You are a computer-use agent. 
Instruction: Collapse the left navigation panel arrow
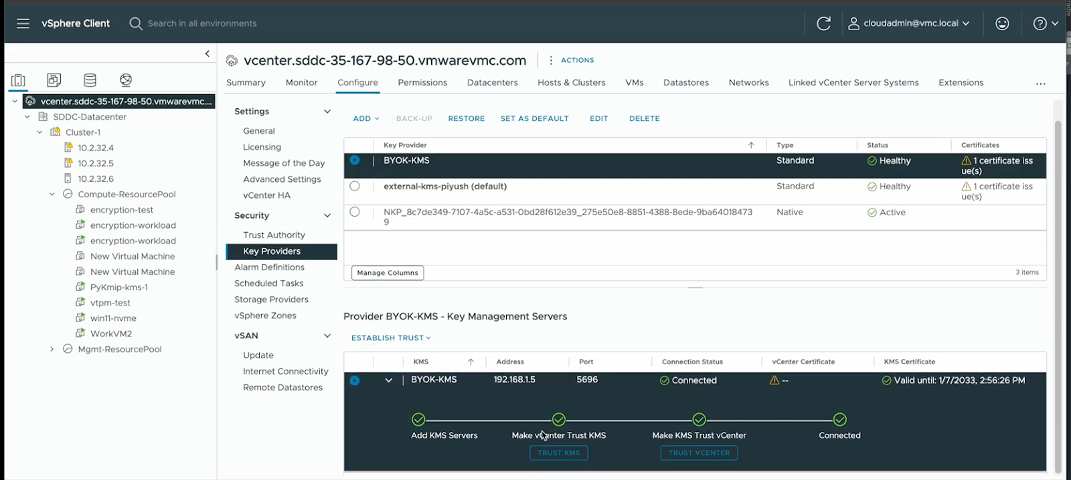[207, 54]
